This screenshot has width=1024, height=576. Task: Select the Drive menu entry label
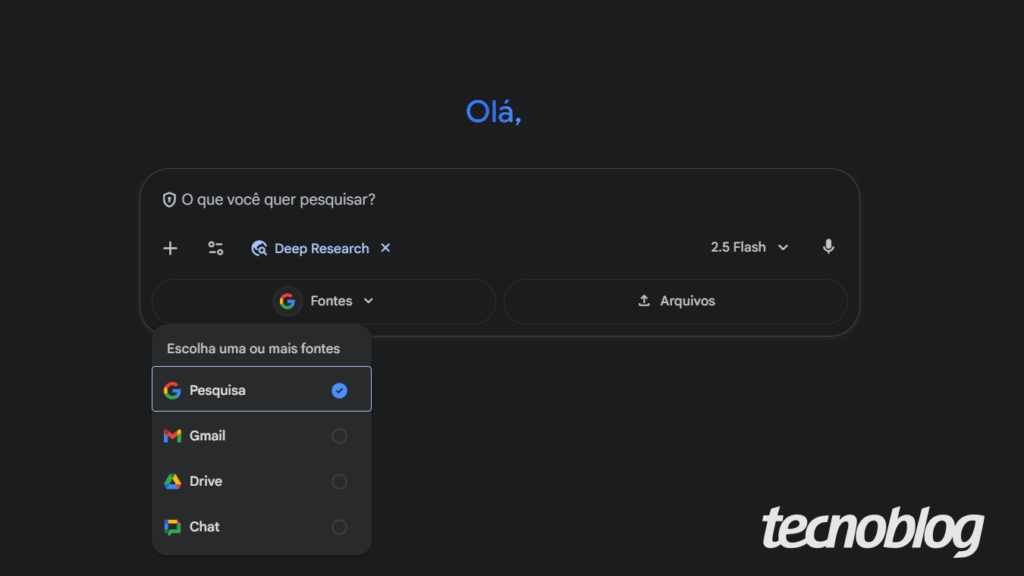(206, 481)
